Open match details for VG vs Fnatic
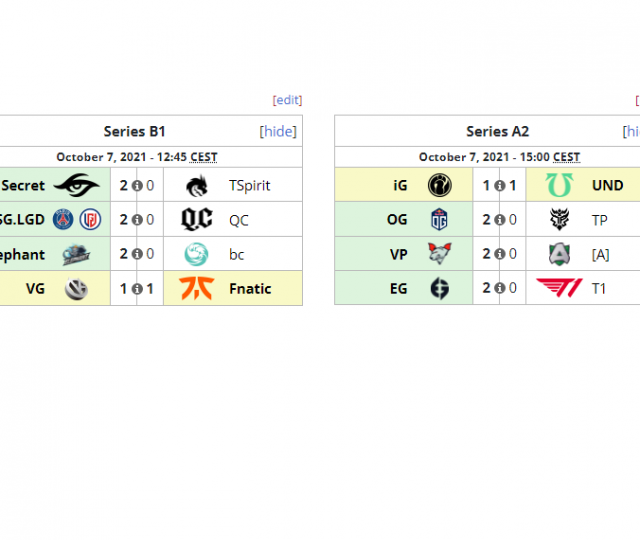 click(x=137, y=289)
